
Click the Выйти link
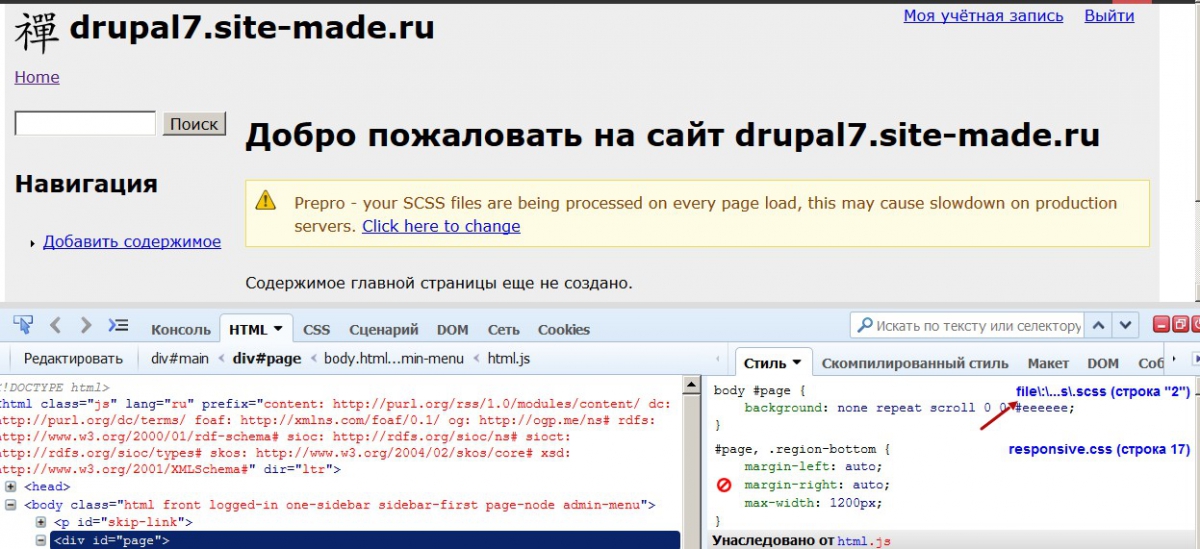point(1109,15)
